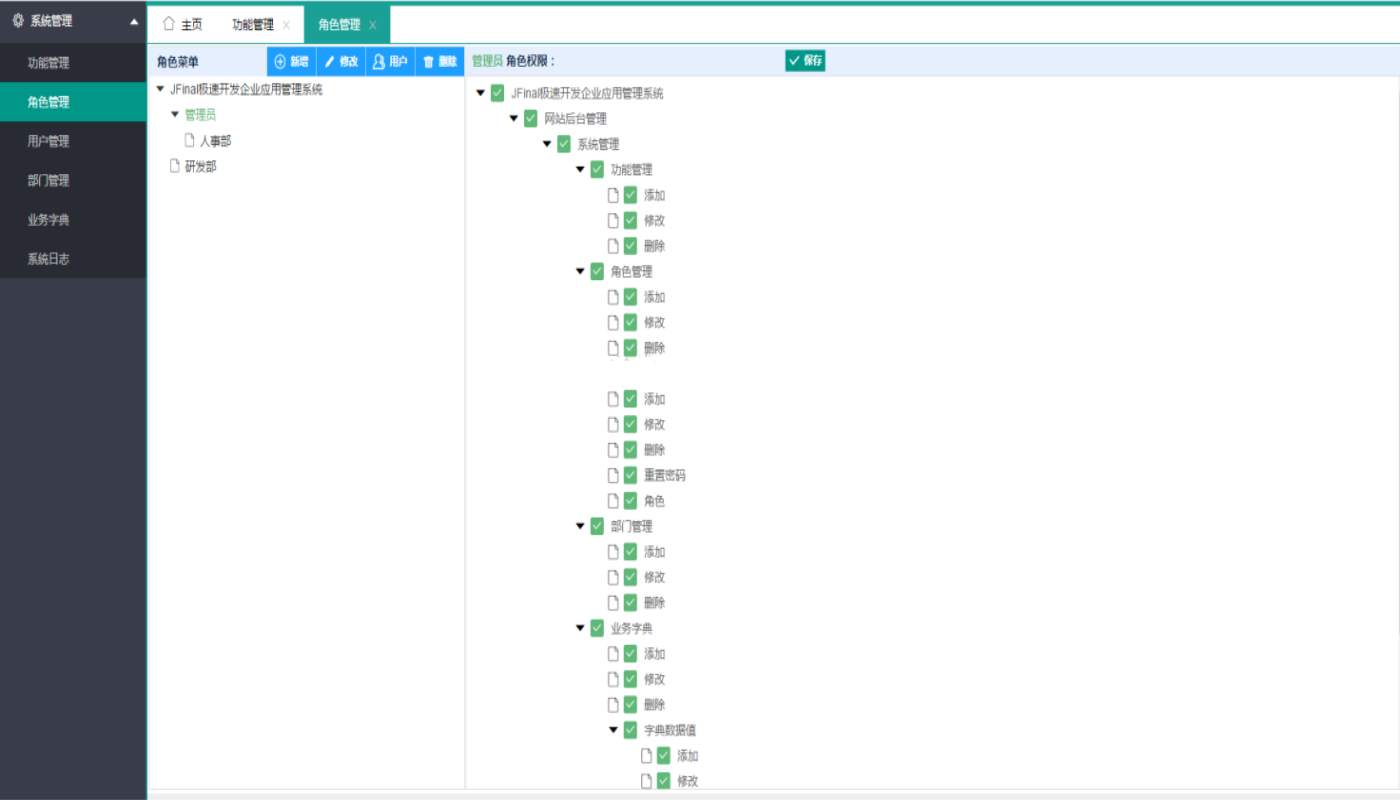Viewport: 1400px width, 800px height.
Task: Collapse the 系统管理 permission node arrow
Action: [x=547, y=144]
